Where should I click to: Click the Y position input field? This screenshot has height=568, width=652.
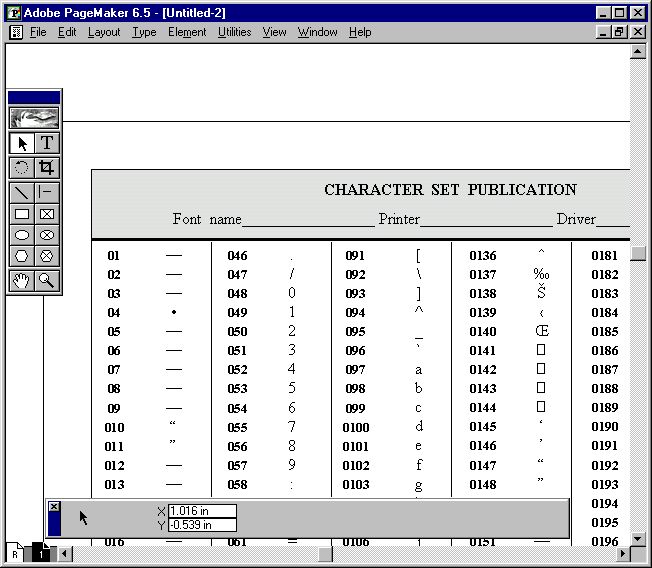click(202, 525)
